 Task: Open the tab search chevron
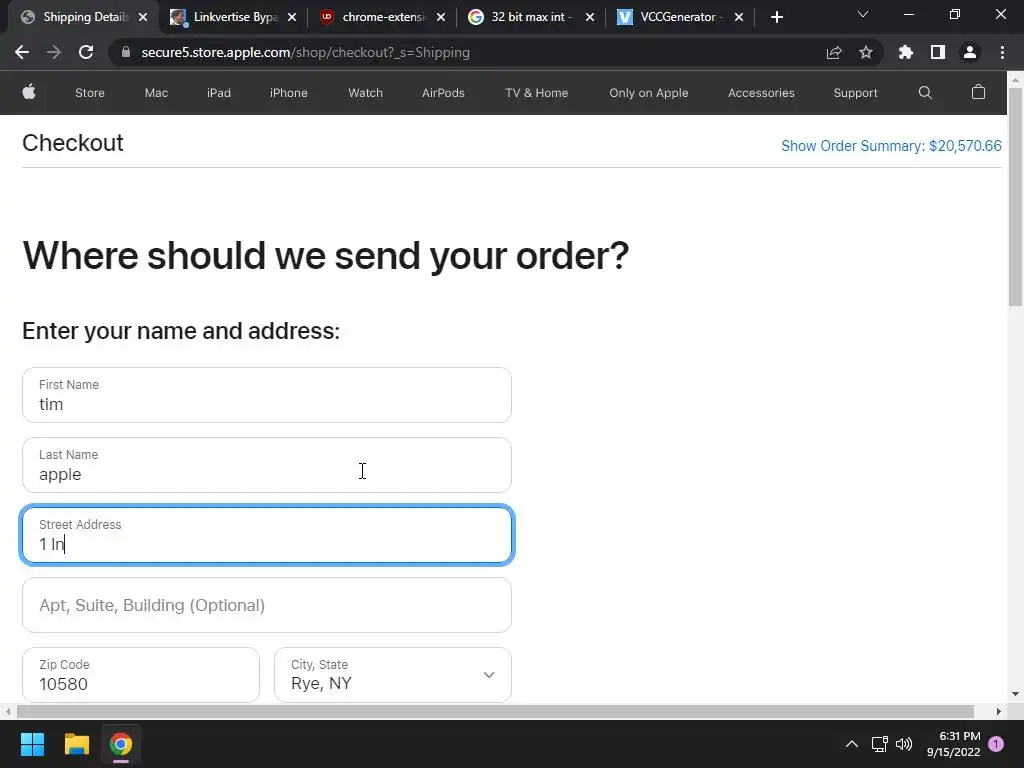point(863,14)
